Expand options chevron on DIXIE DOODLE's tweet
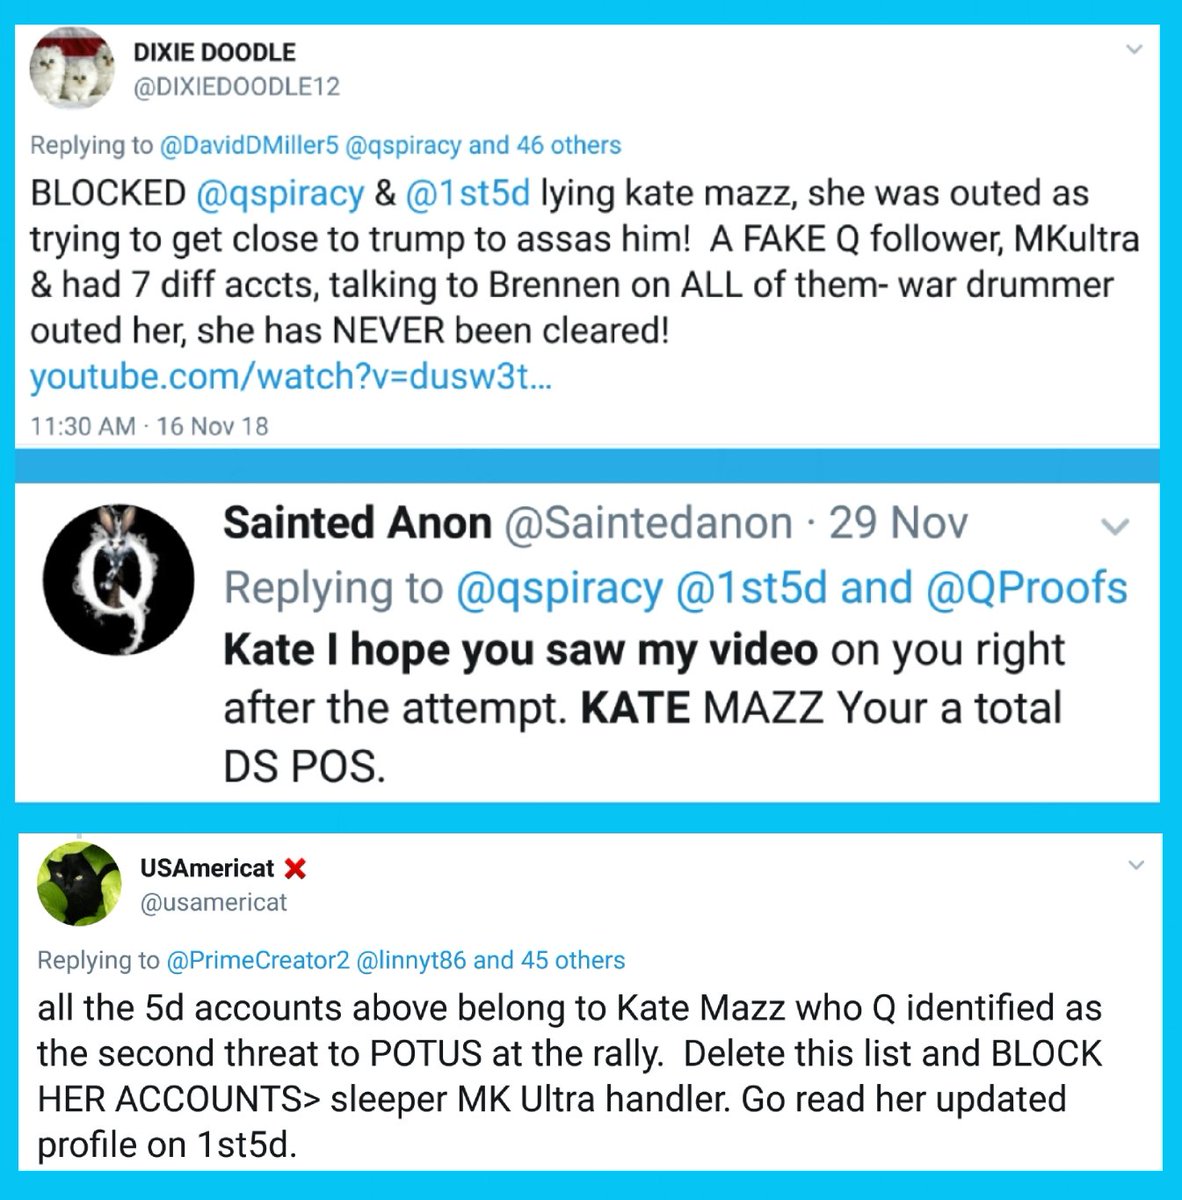This screenshot has height=1200, width=1182. pyautogui.click(x=1133, y=49)
